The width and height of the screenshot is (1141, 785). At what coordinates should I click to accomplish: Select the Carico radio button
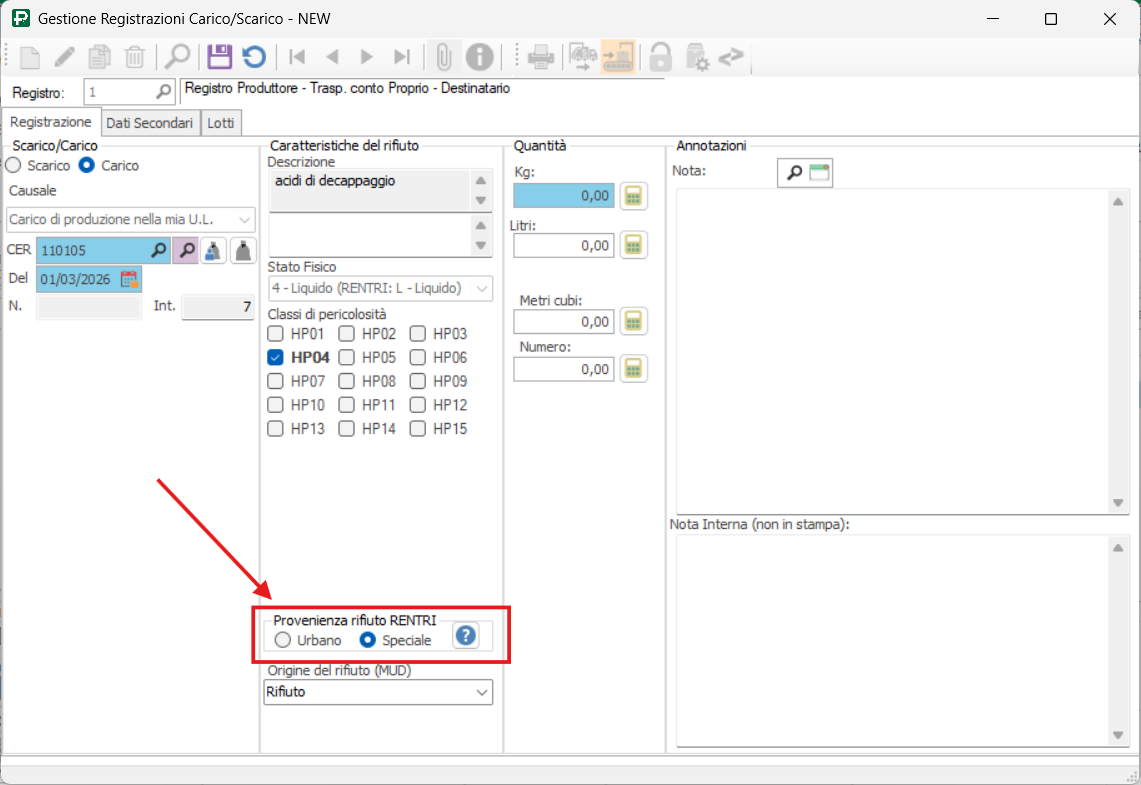(x=87, y=165)
